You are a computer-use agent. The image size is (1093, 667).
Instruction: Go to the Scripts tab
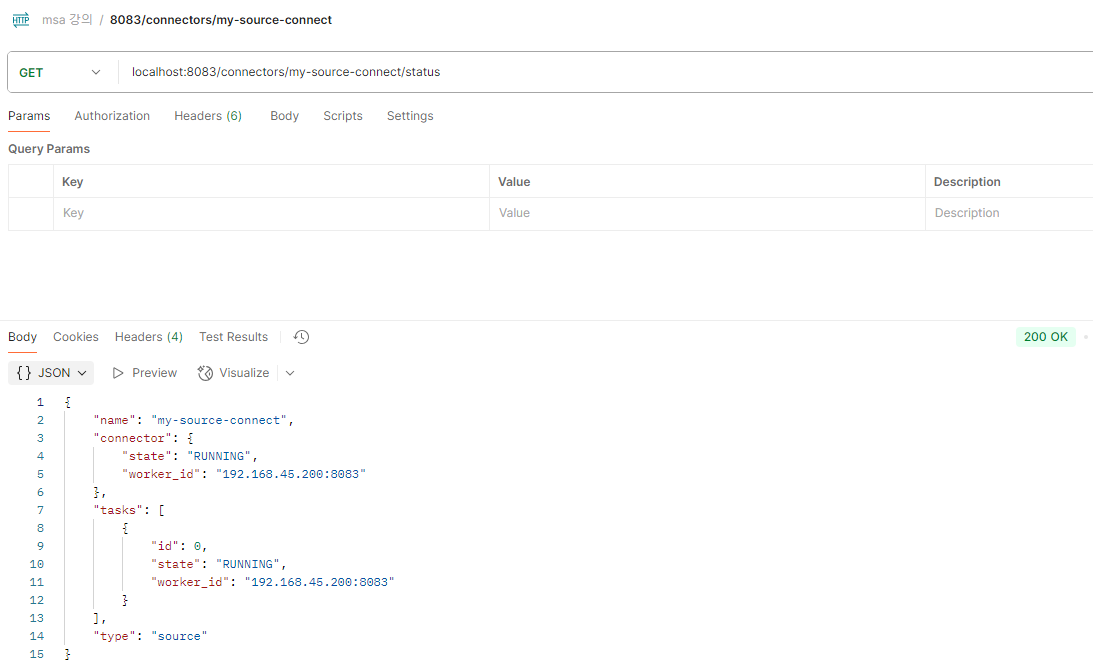pos(343,116)
